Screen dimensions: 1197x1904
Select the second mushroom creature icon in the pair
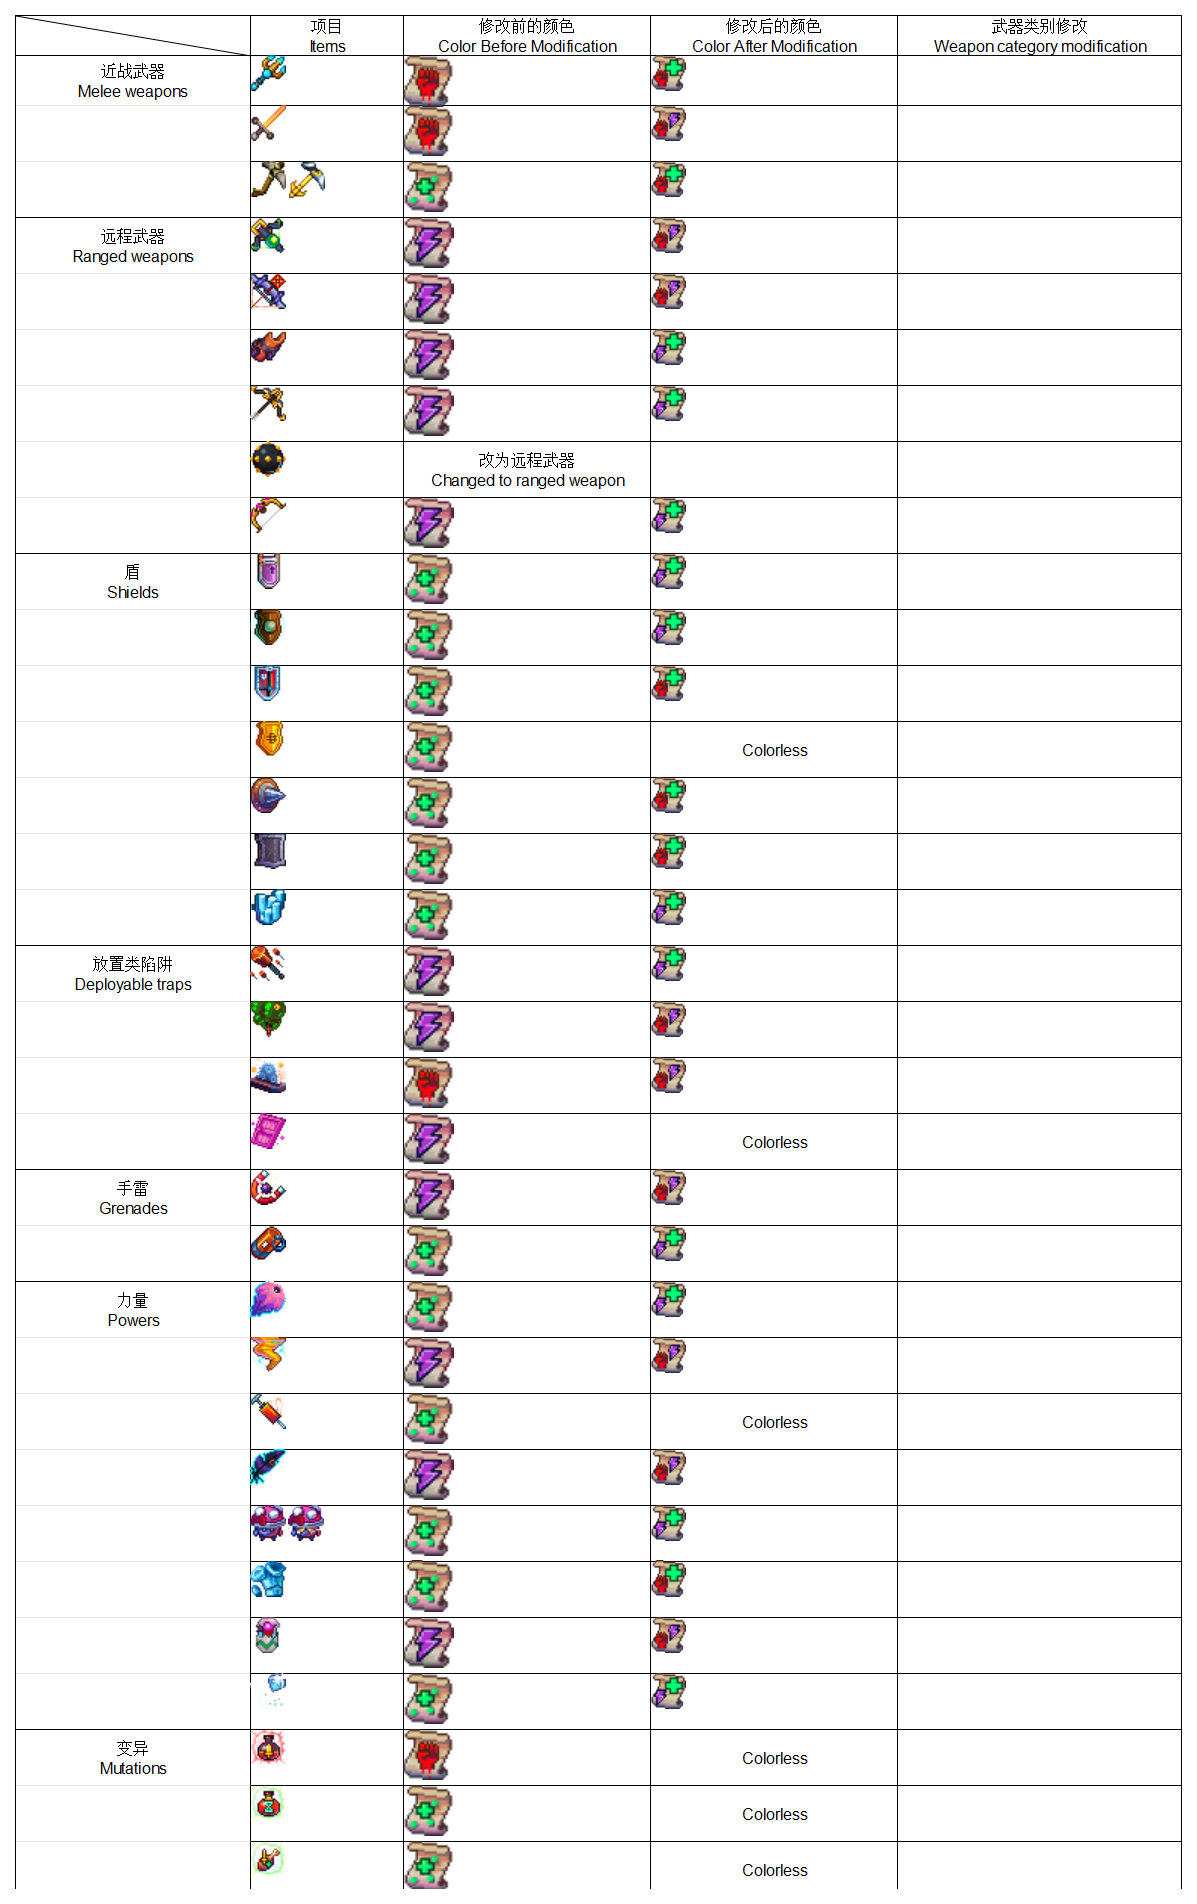[x=306, y=1523]
